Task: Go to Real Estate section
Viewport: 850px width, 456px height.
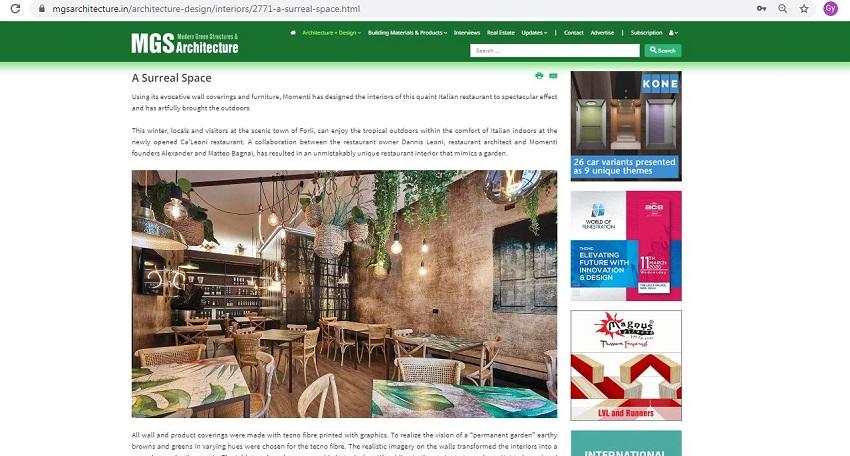Action: click(x=500, y=33)
